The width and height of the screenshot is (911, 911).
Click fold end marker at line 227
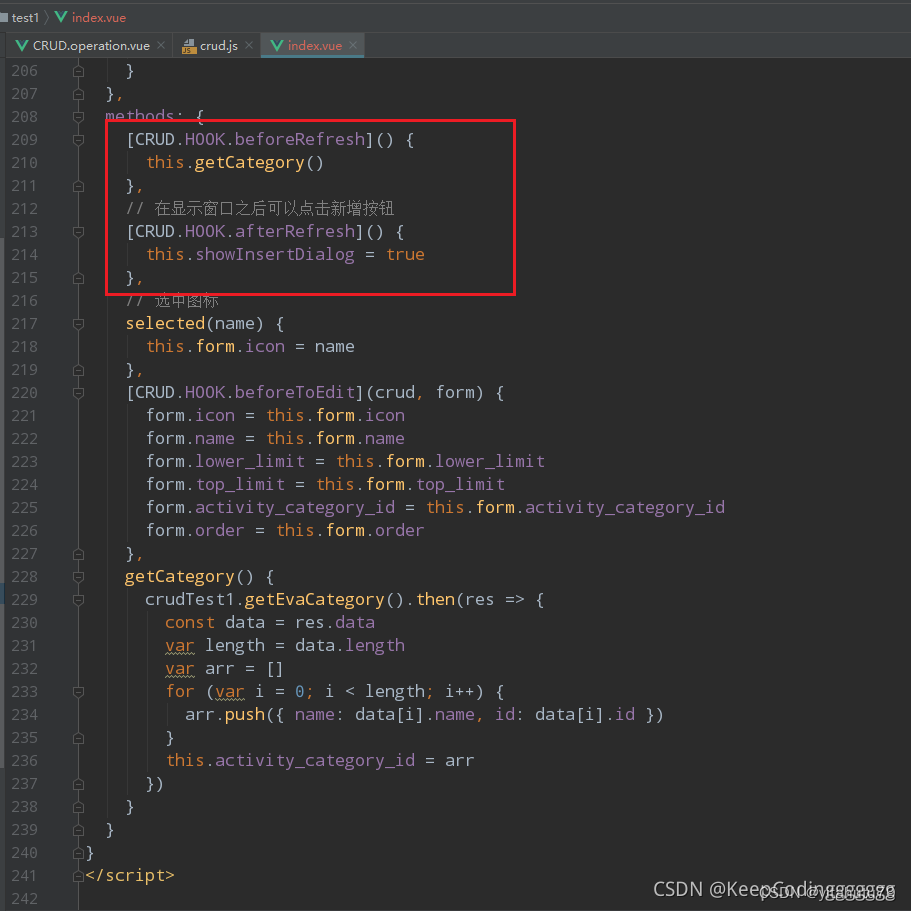pos(78,554)
